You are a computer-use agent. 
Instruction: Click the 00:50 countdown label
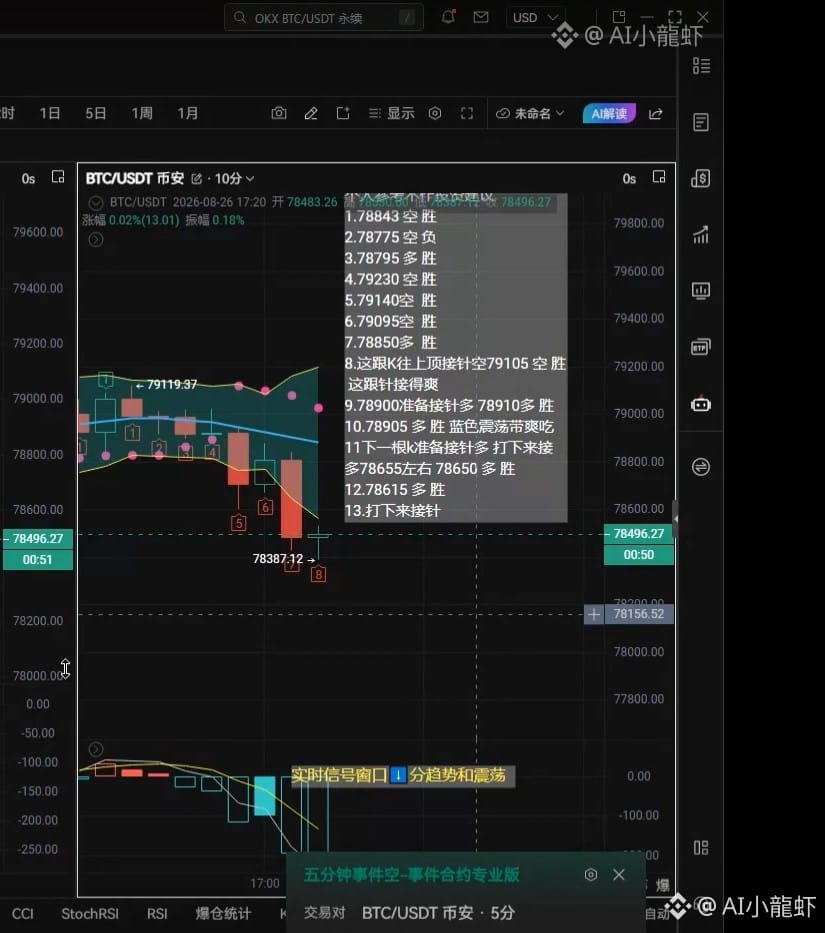point(639,555)
